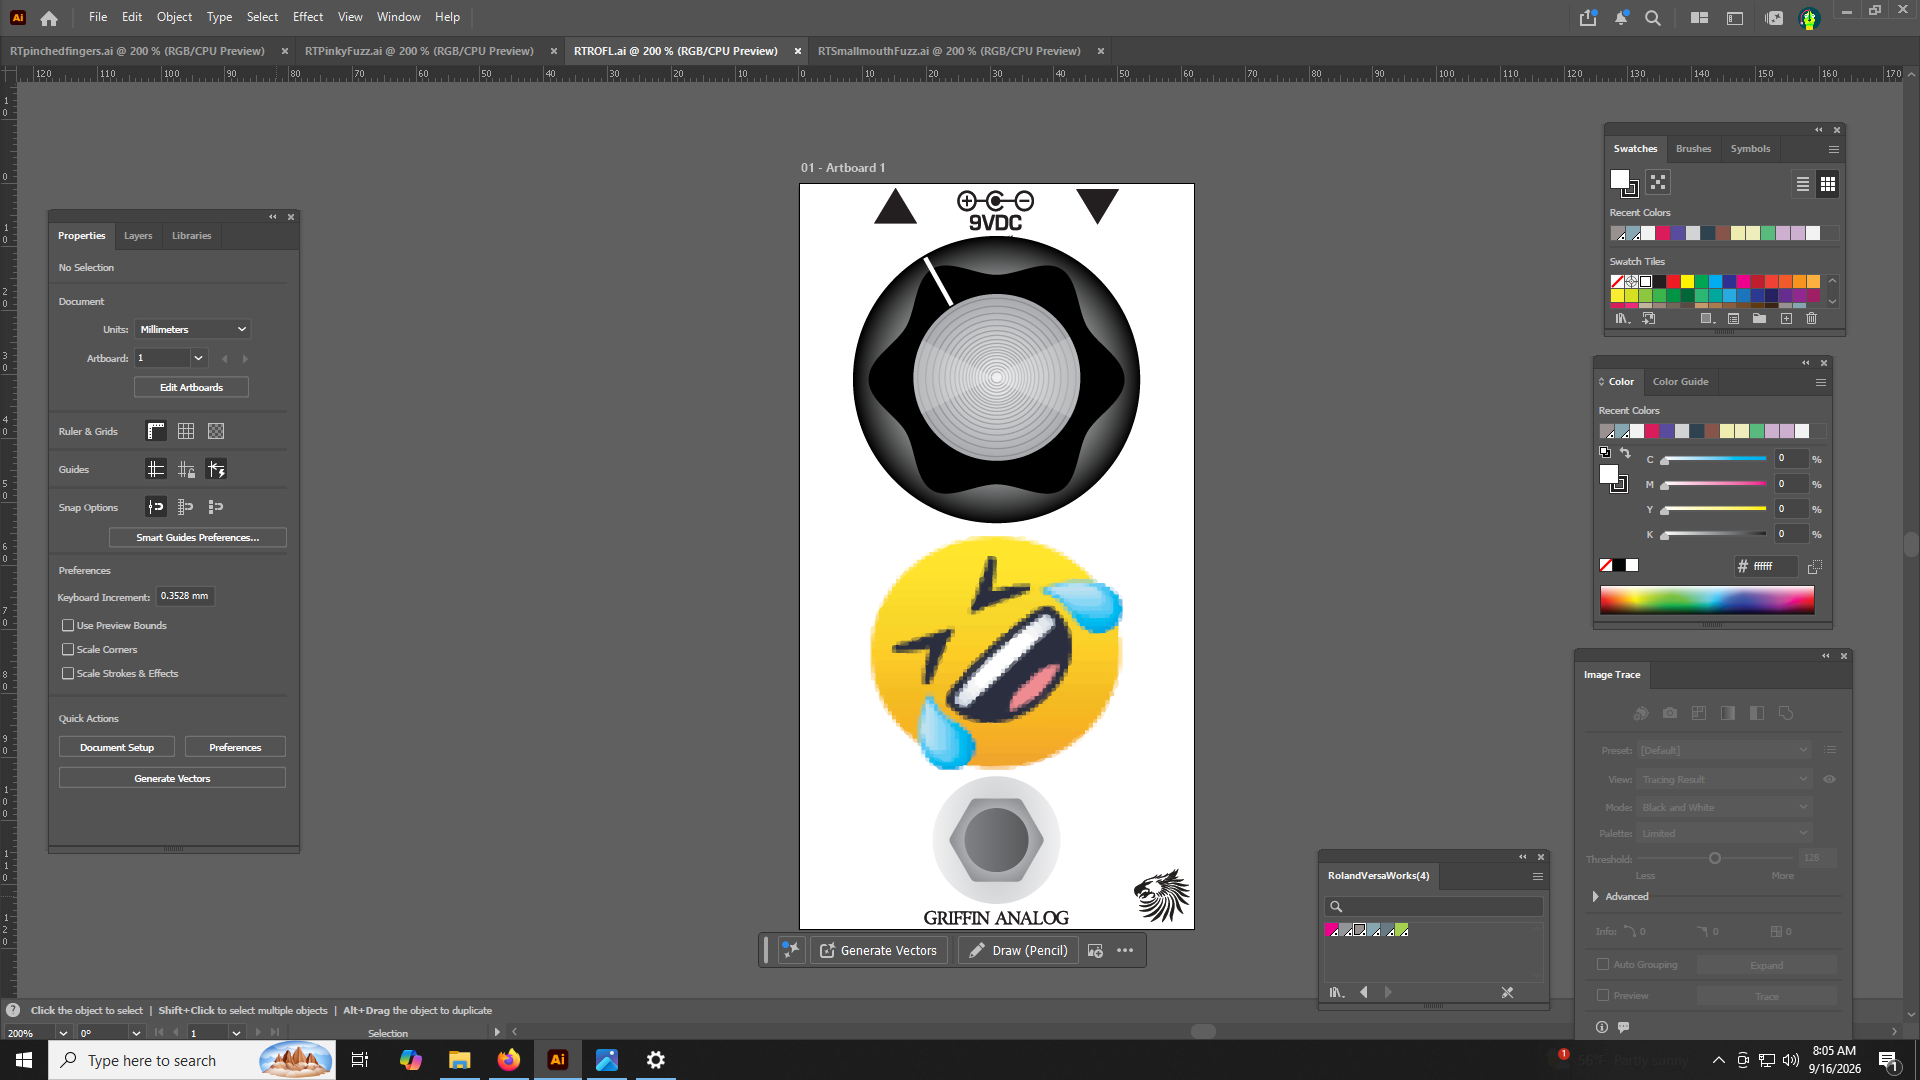Screen dimensions: 1920x1080
Task: Enable Scale Corners checkbox
Action: point(68,650)
